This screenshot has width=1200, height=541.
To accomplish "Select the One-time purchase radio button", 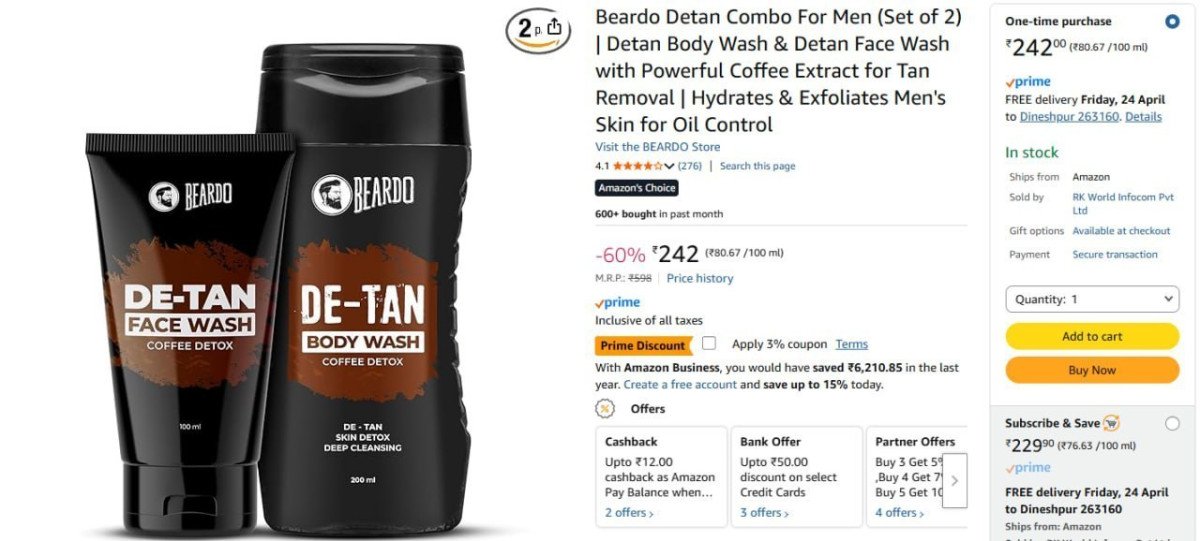I will point(1172,21).
